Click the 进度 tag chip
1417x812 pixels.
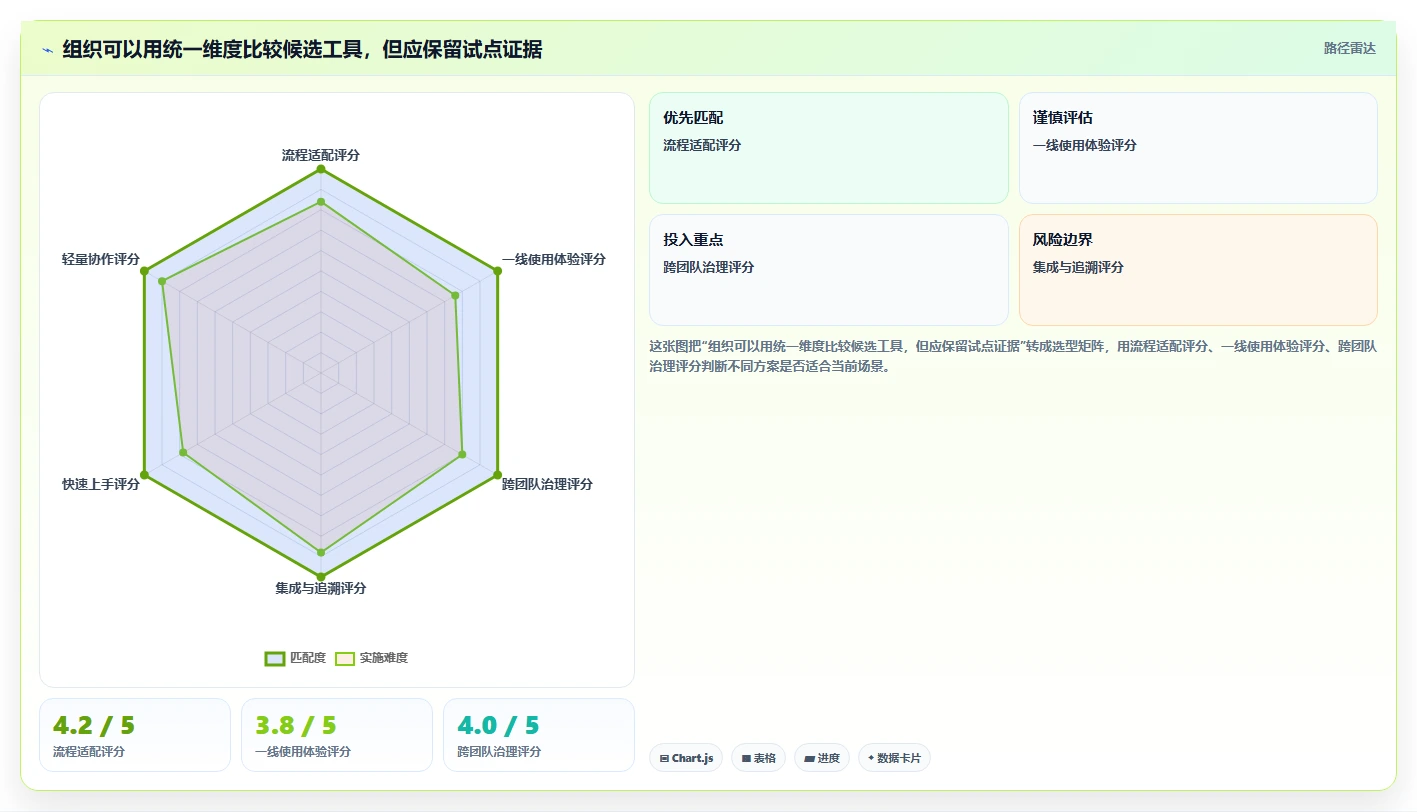[822, 758]
